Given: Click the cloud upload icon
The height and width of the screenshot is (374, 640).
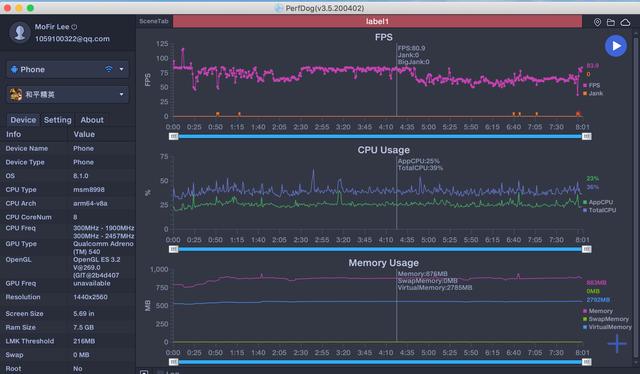Looking at the screenshot, I should tap(625, 22).
